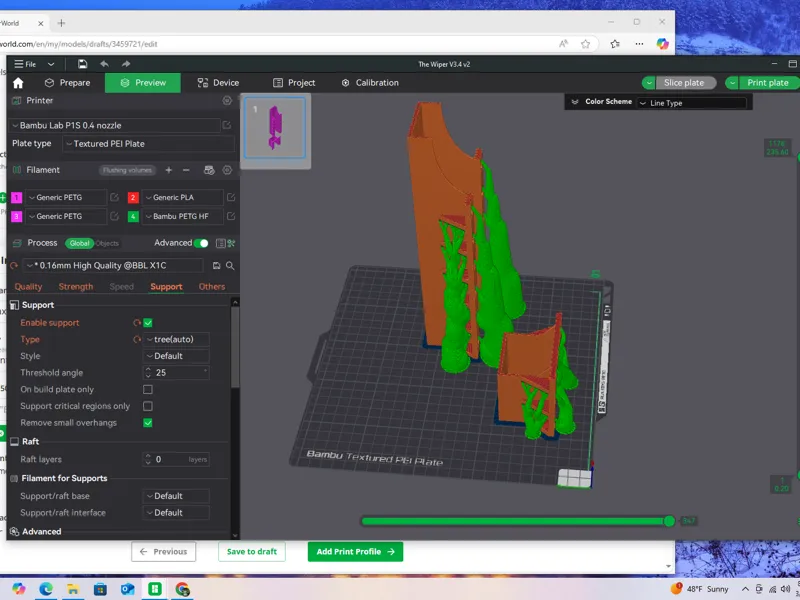Open File Explorer from taskbar
Screen dimensions: 800x600
pyautogui.click(x=73, y=589)
